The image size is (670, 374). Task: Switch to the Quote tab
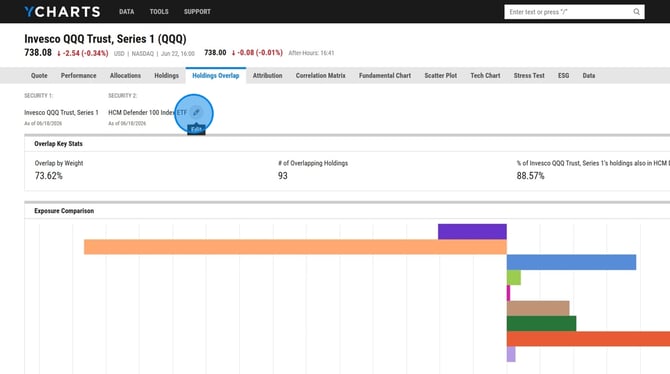click(39, 76)
